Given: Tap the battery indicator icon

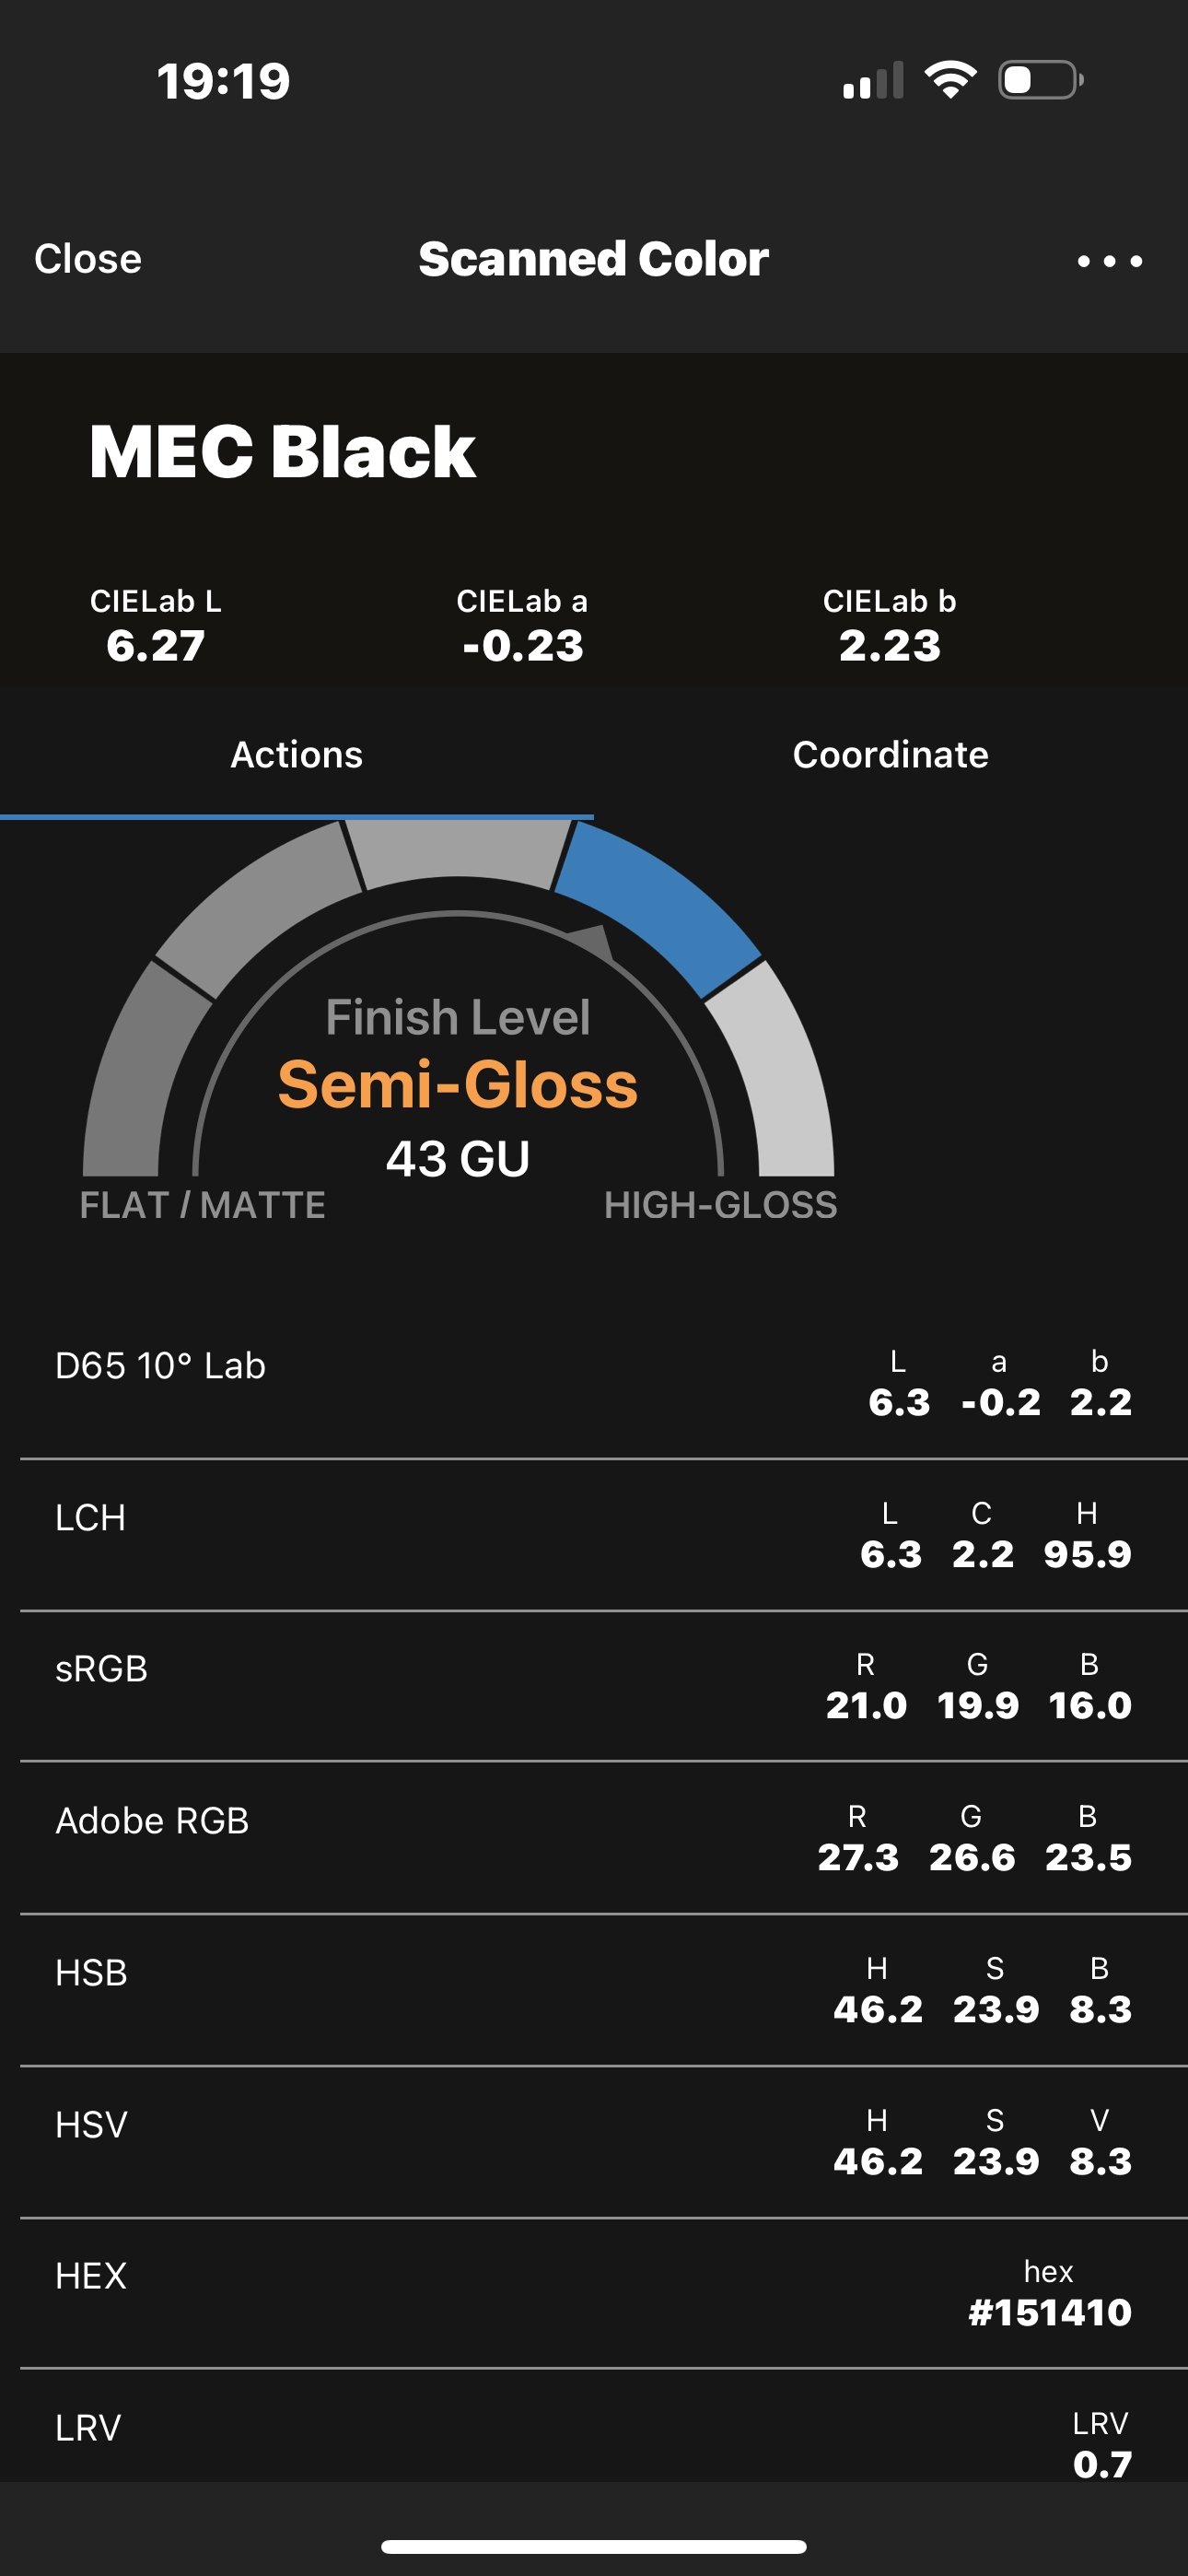Looking at the screenshot, I should click(1041, 80).
